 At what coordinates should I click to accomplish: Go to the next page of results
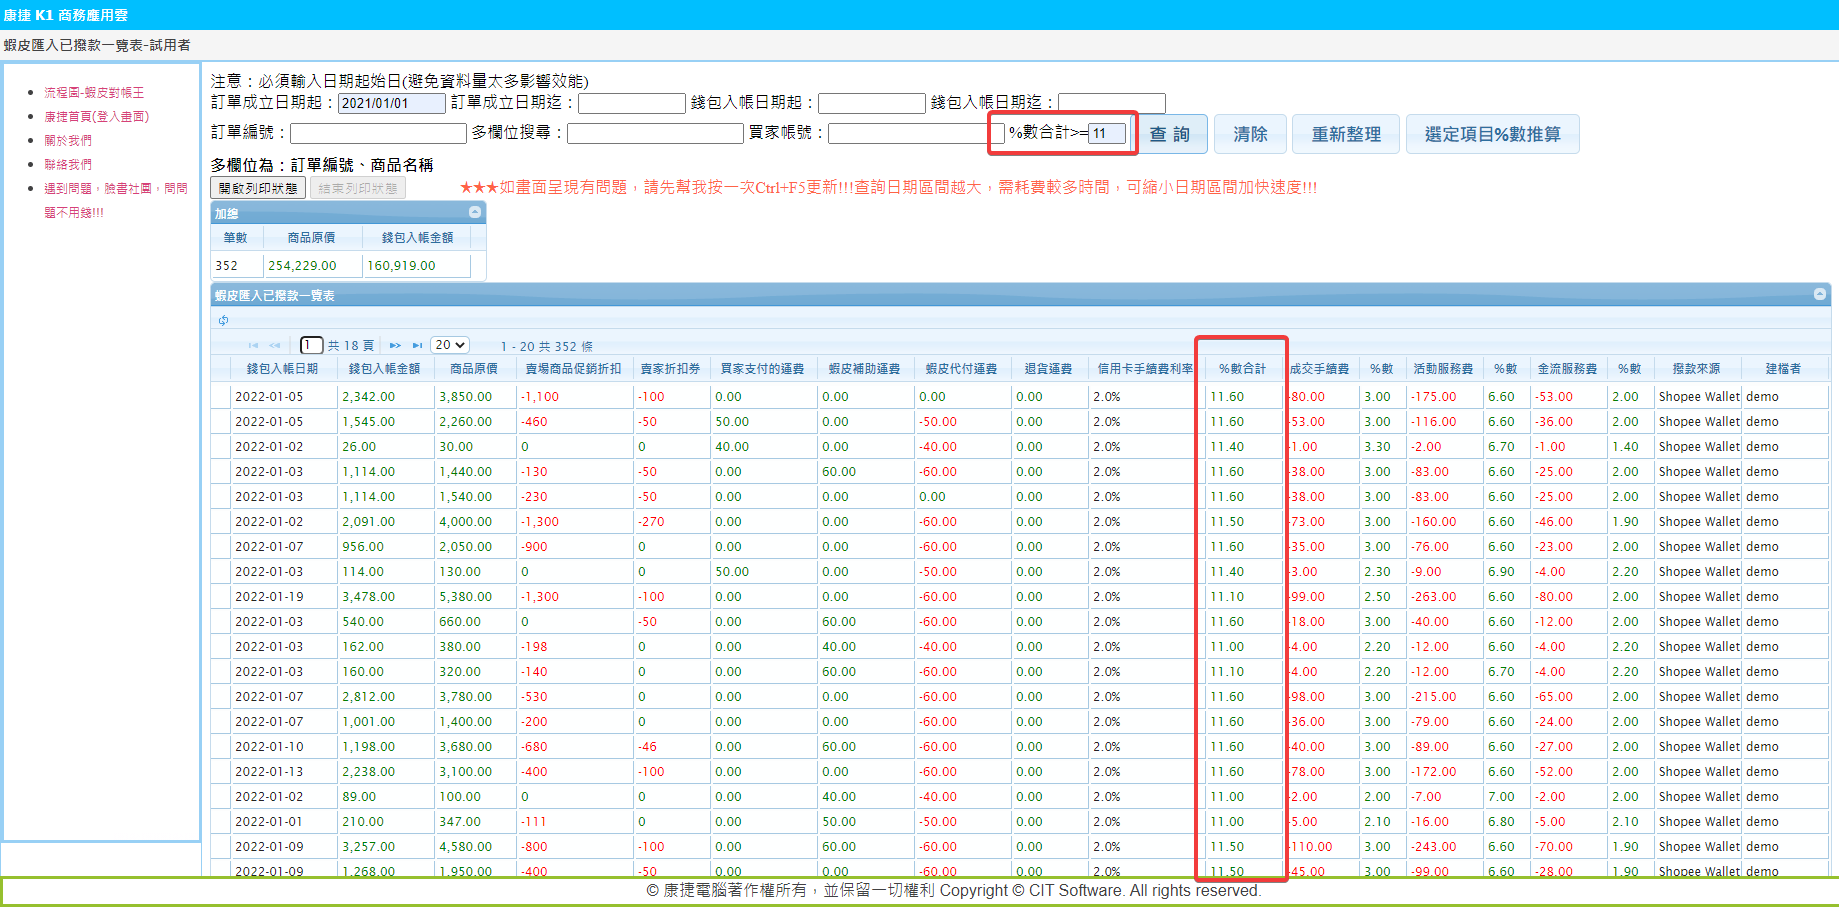[395, 346]
